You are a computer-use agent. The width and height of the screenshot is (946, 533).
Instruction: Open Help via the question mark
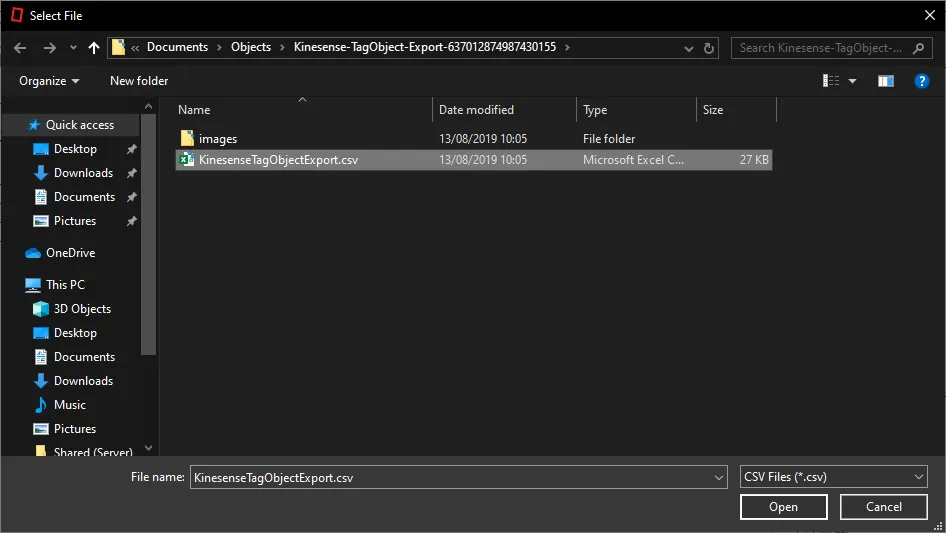tap(921, 81)
